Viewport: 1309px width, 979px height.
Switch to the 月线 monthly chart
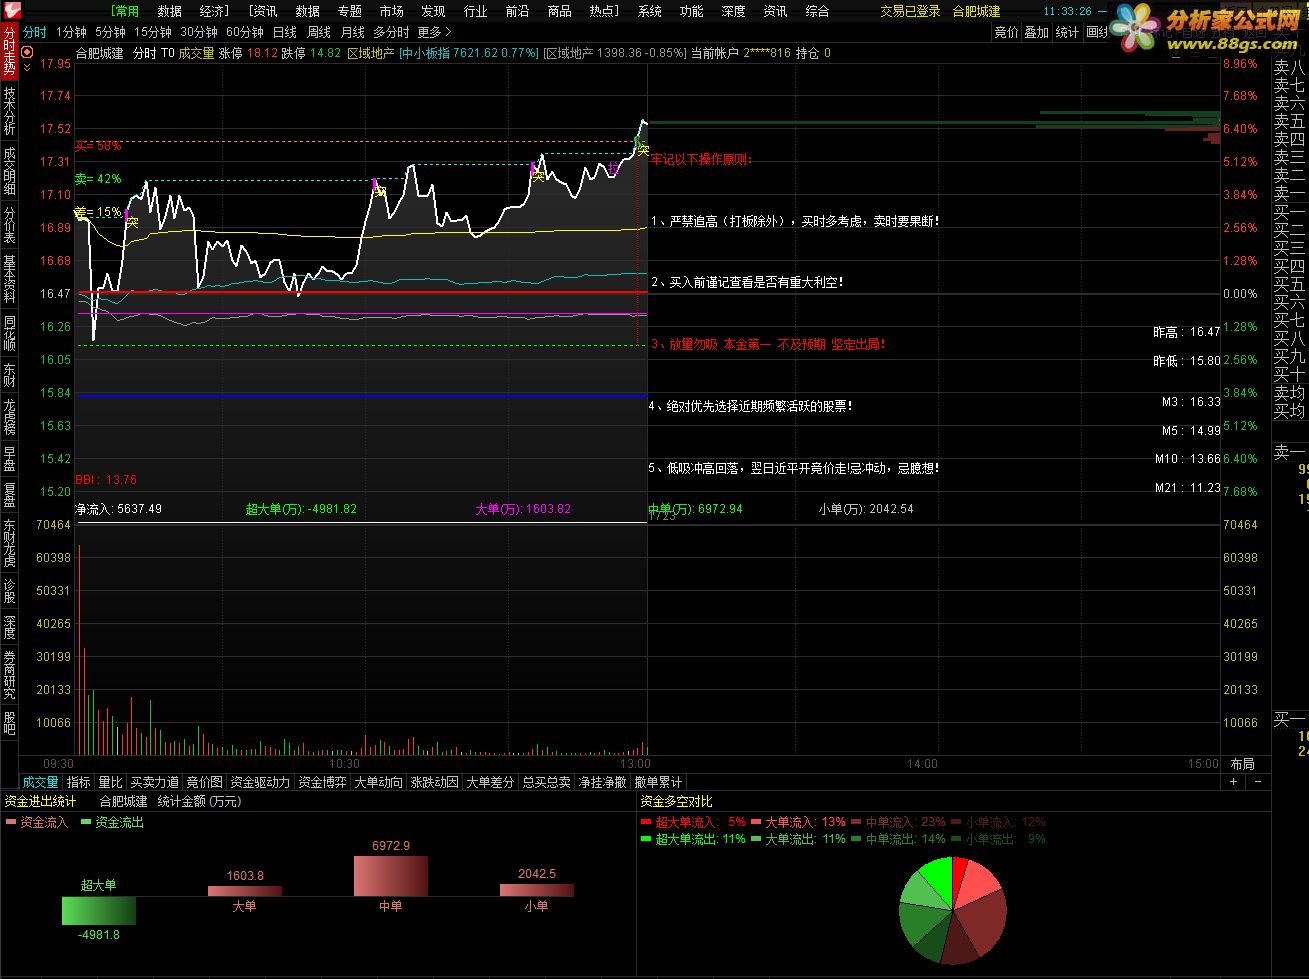(x=352, y=32)
